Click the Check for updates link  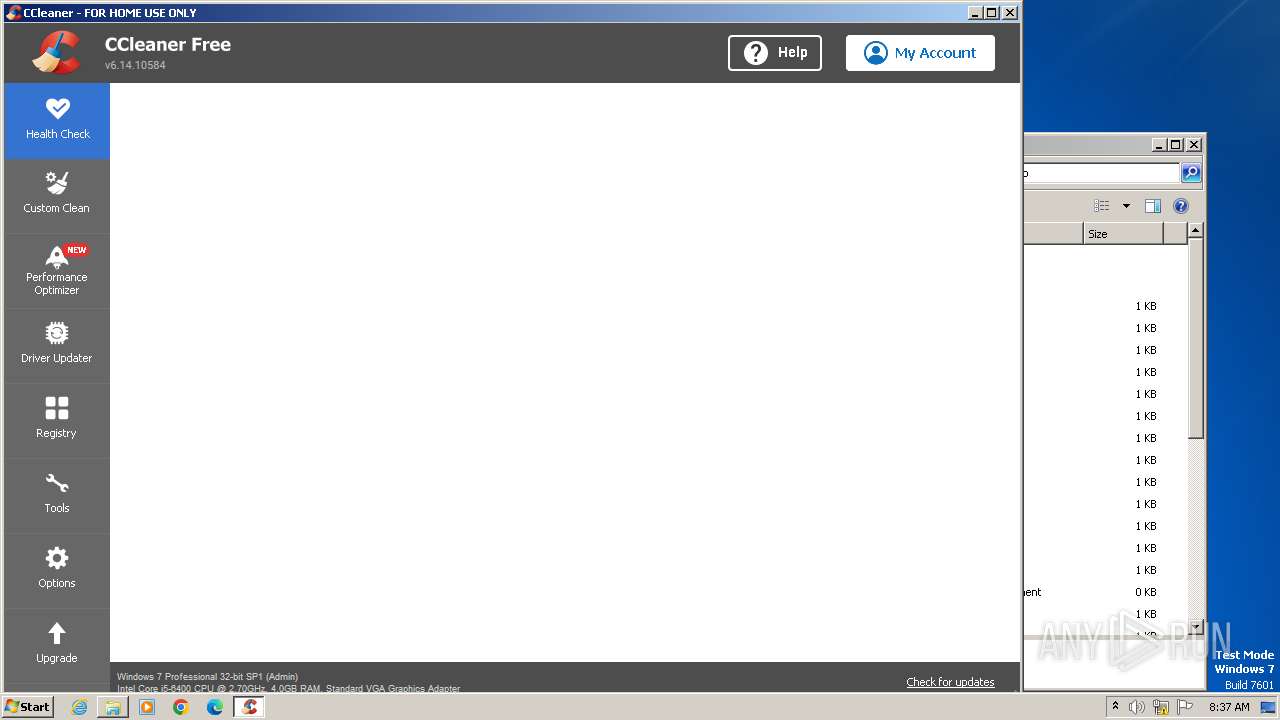(950, 682)
